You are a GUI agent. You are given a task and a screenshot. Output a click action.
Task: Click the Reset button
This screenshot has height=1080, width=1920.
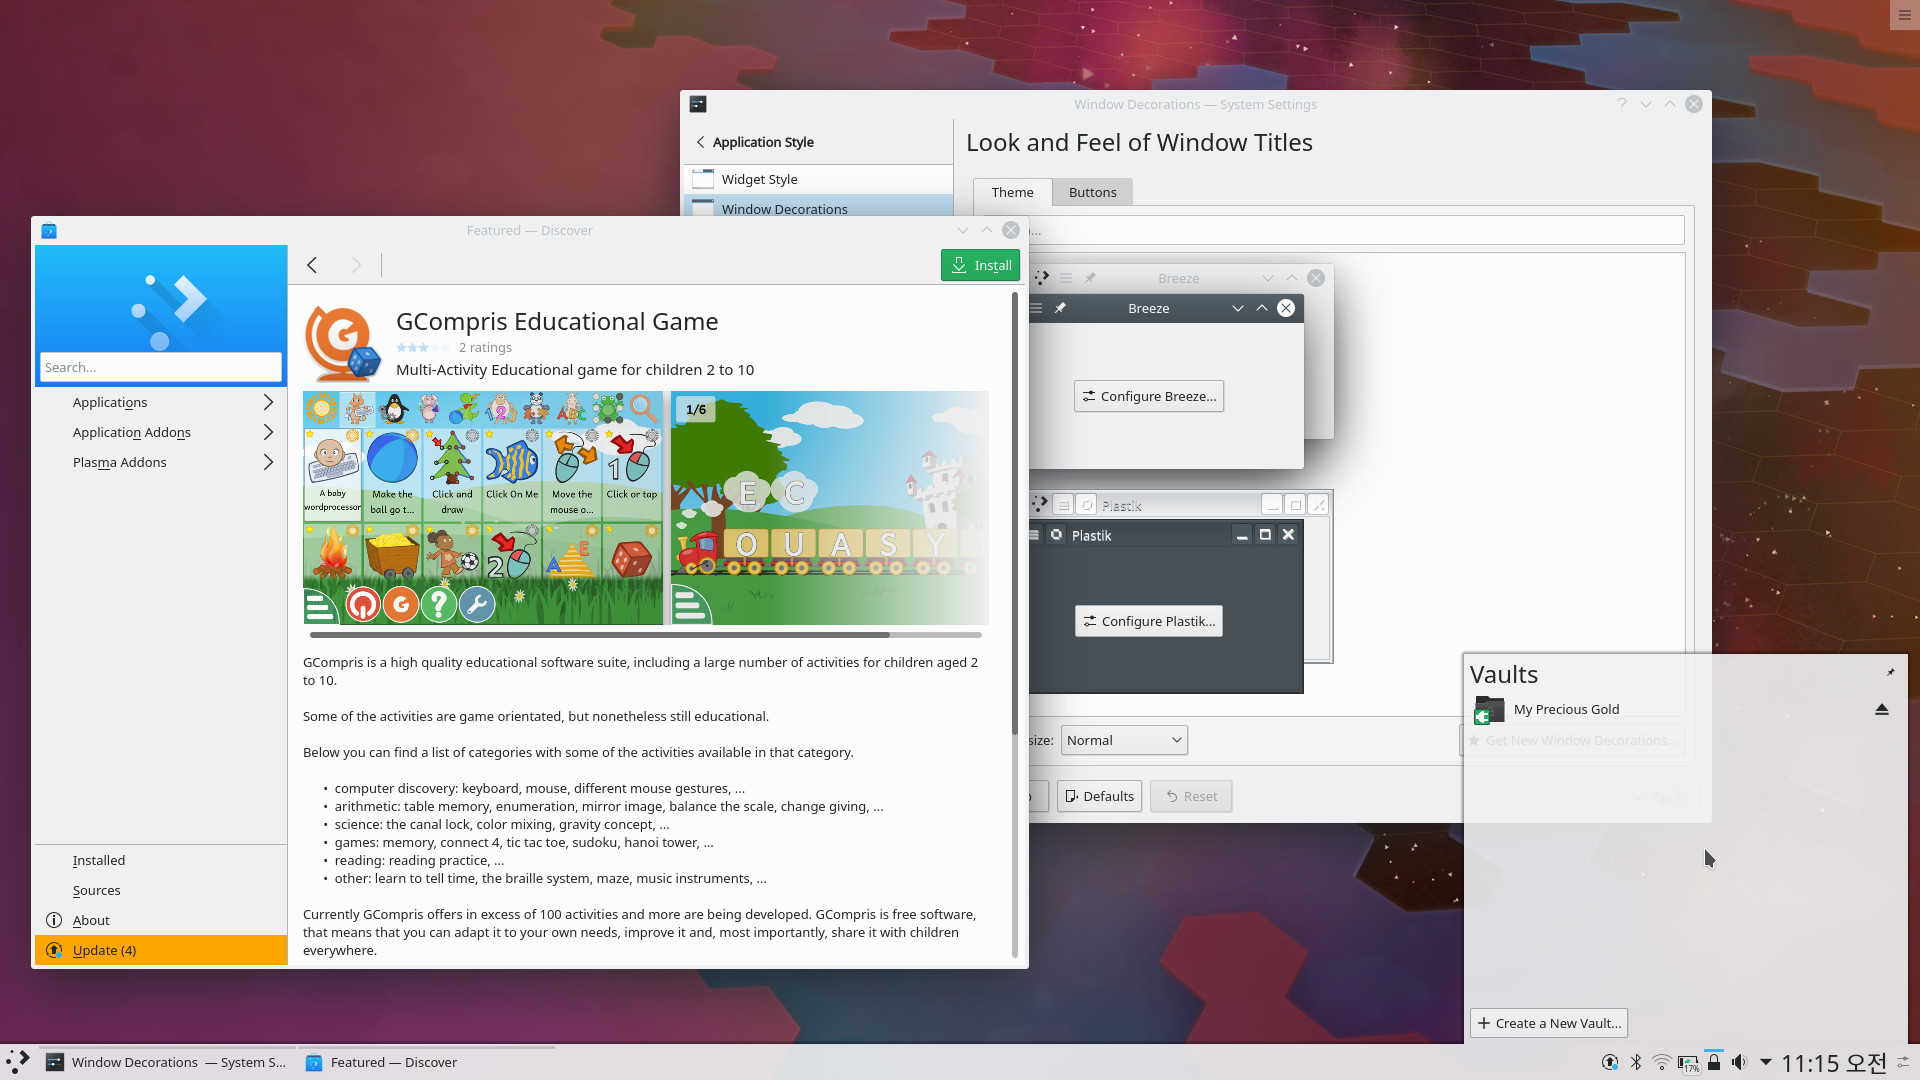[x=1191, y=796]
